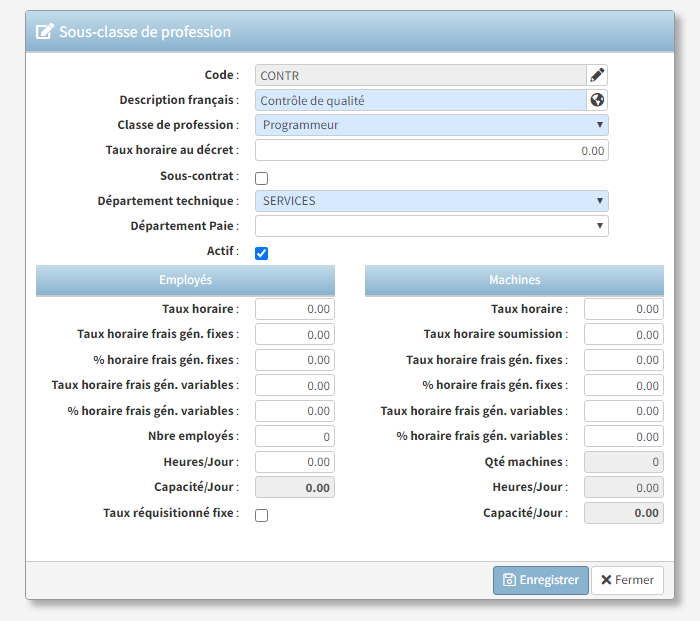Image resolution: width=700 pixels, height=621 pixels.
Task: Focus Employés % horaire frais gén. variables
Action: pos(295,411)
